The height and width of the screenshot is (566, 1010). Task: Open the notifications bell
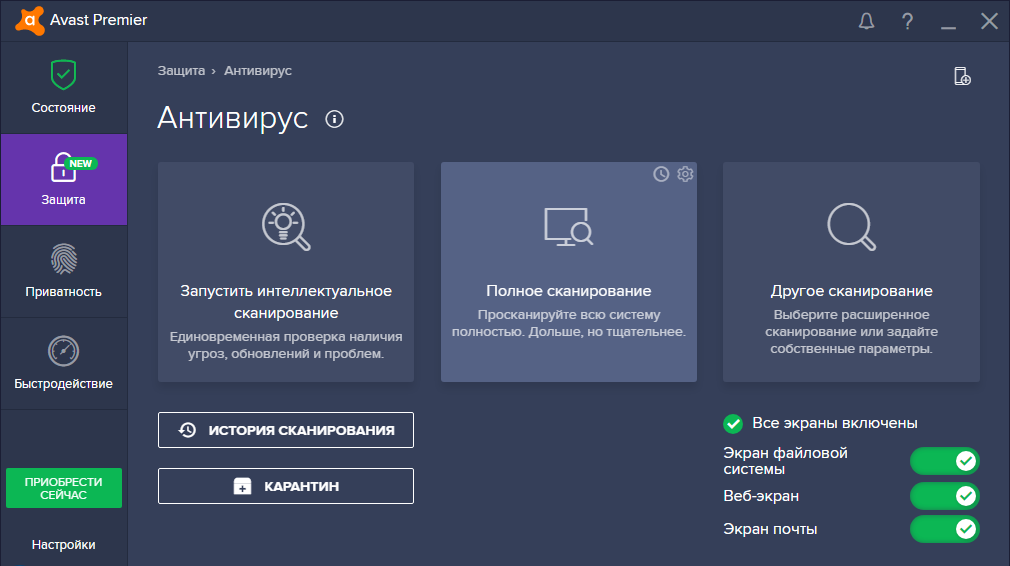pos(866,21)
